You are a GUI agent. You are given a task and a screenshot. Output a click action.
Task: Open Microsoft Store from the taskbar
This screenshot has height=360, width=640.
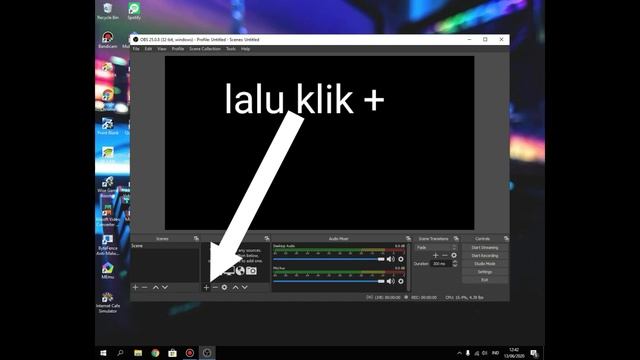(x=172, y=353)
